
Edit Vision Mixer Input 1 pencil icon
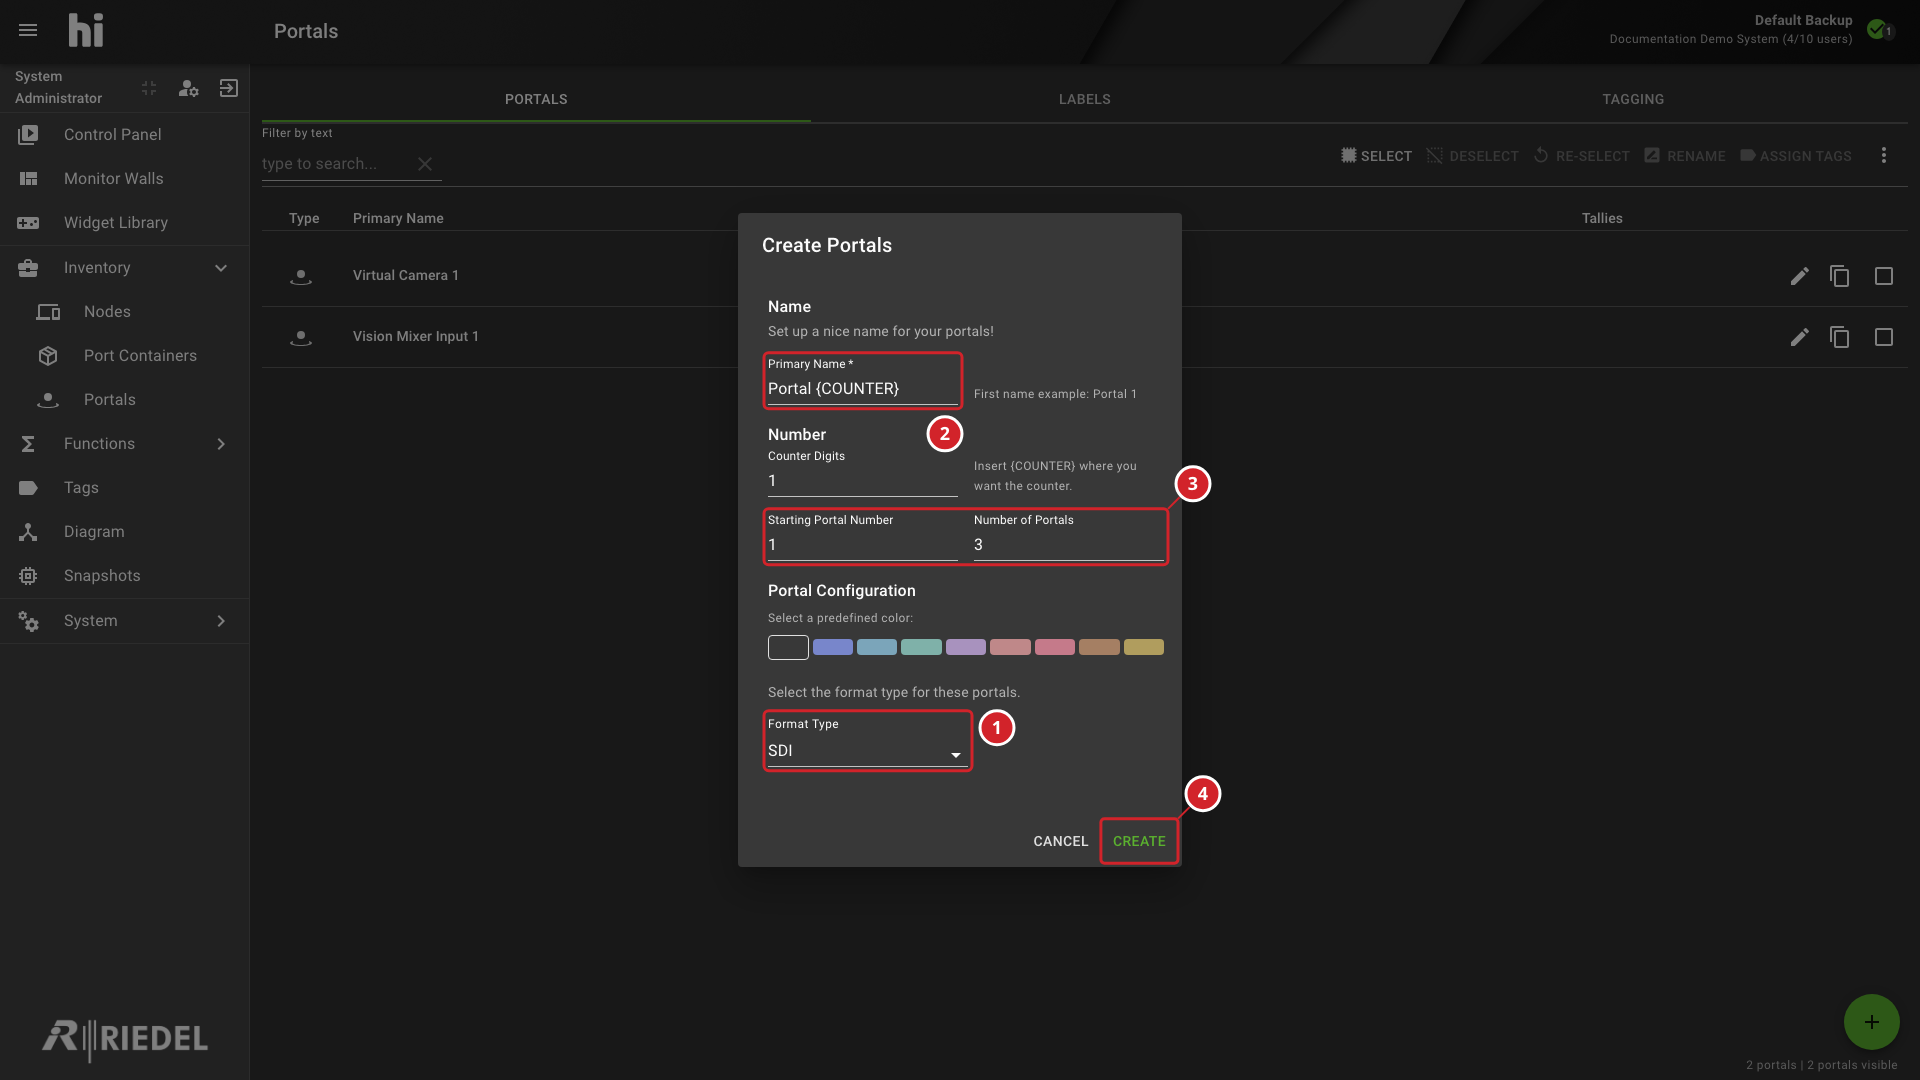[1799, 337]
